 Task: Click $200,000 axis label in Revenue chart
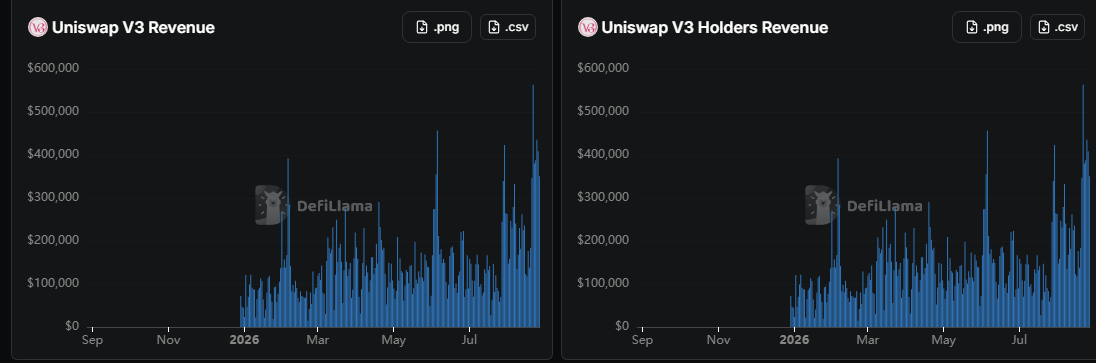pyautogui.click(x=53, y=241)
